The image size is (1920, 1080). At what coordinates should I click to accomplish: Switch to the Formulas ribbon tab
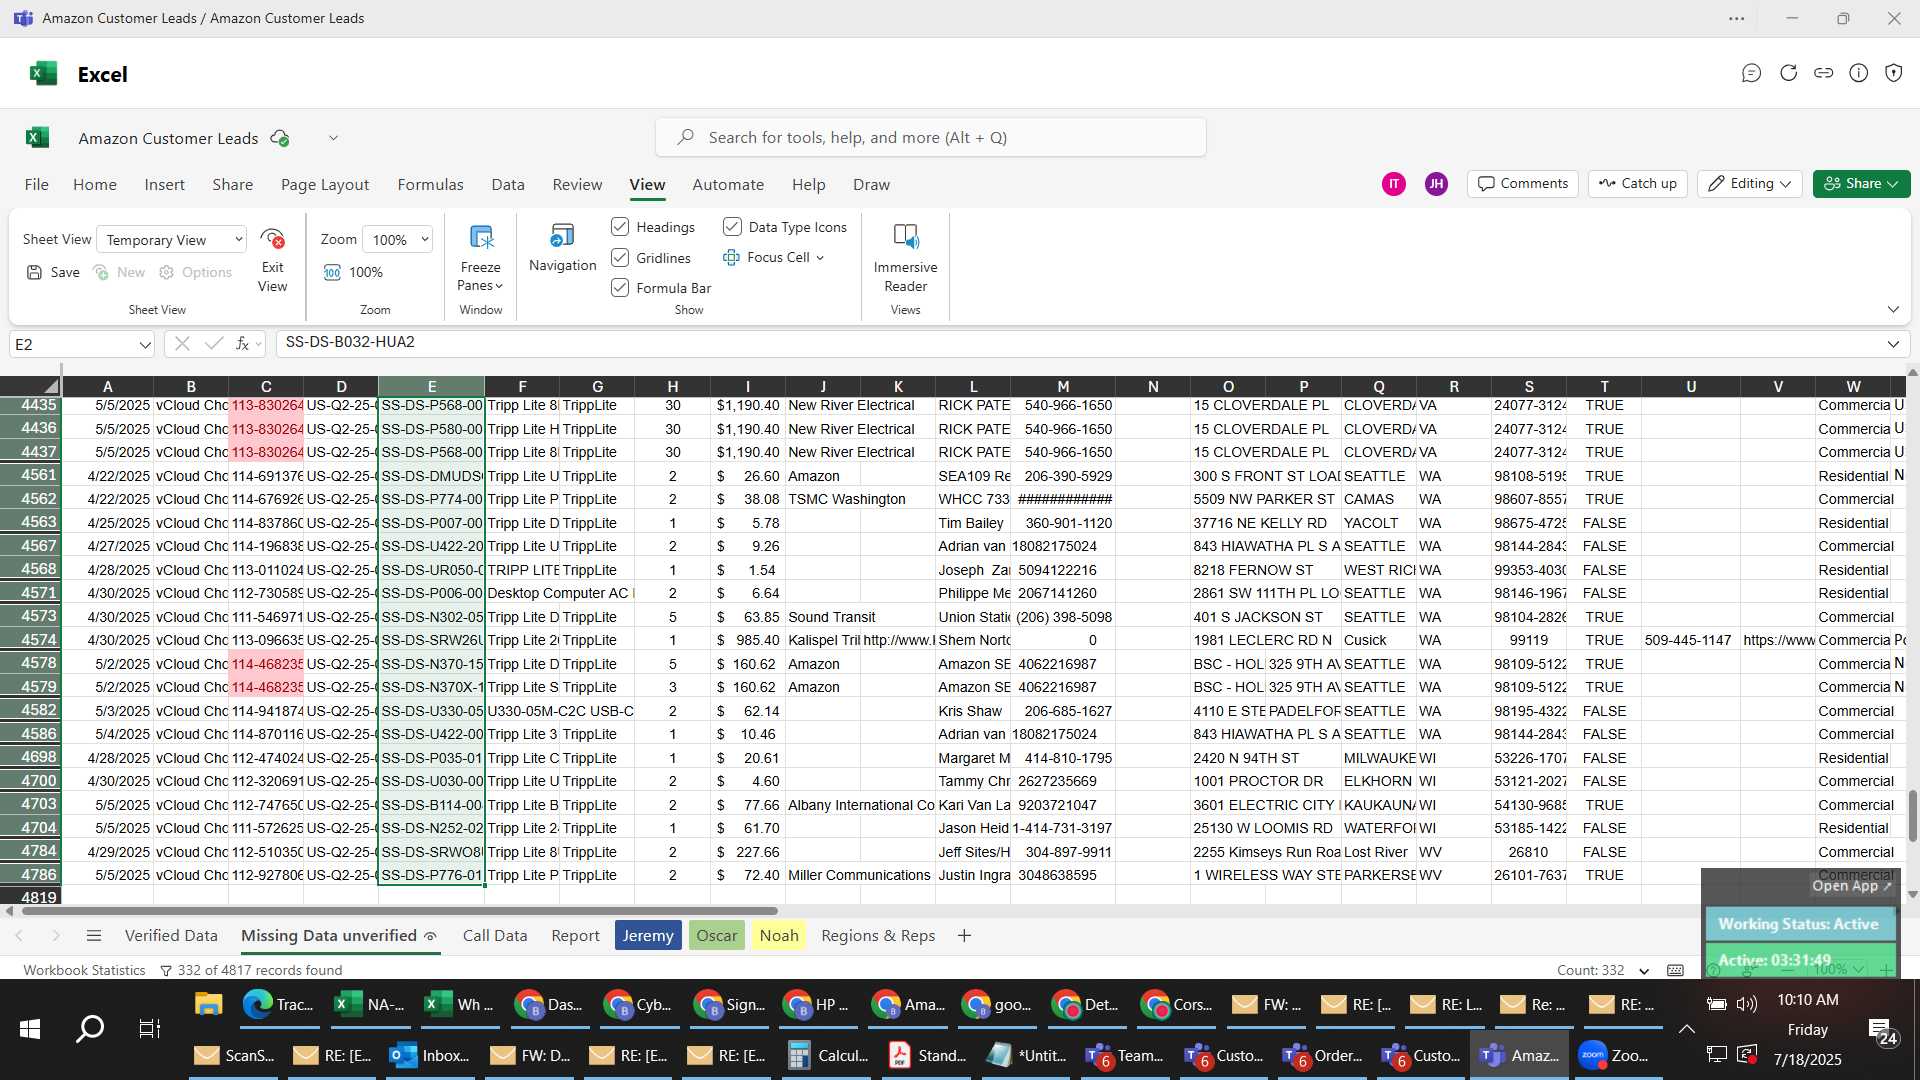[430, 185]
